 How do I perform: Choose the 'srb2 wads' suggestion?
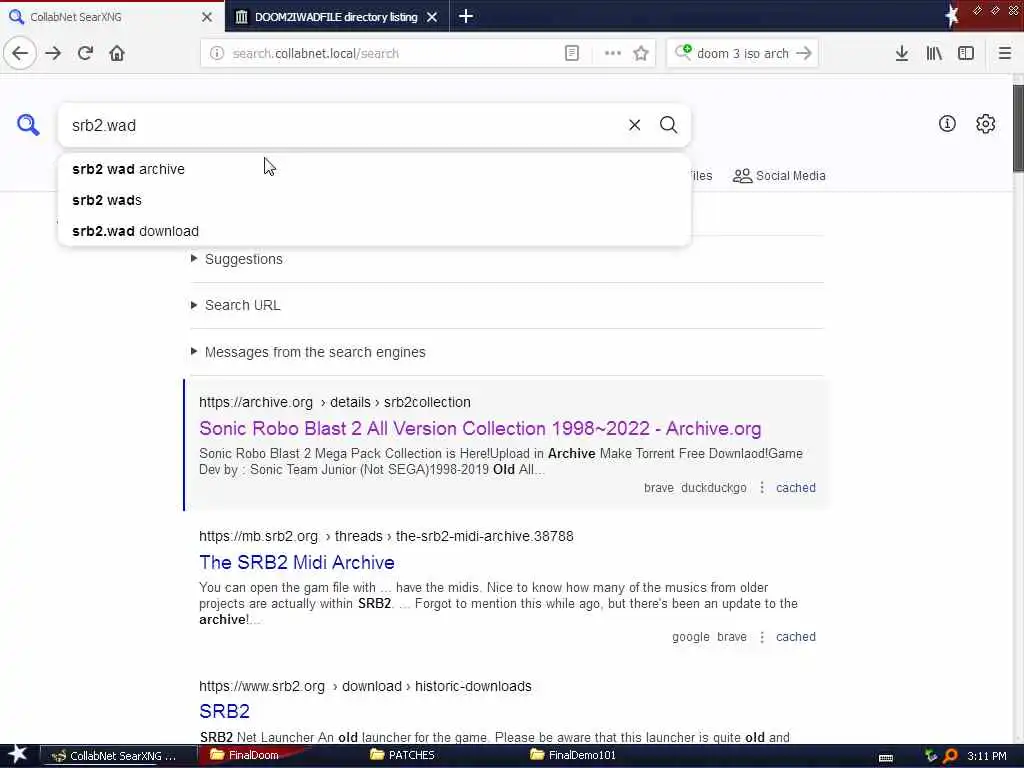[x=374, y=200]
